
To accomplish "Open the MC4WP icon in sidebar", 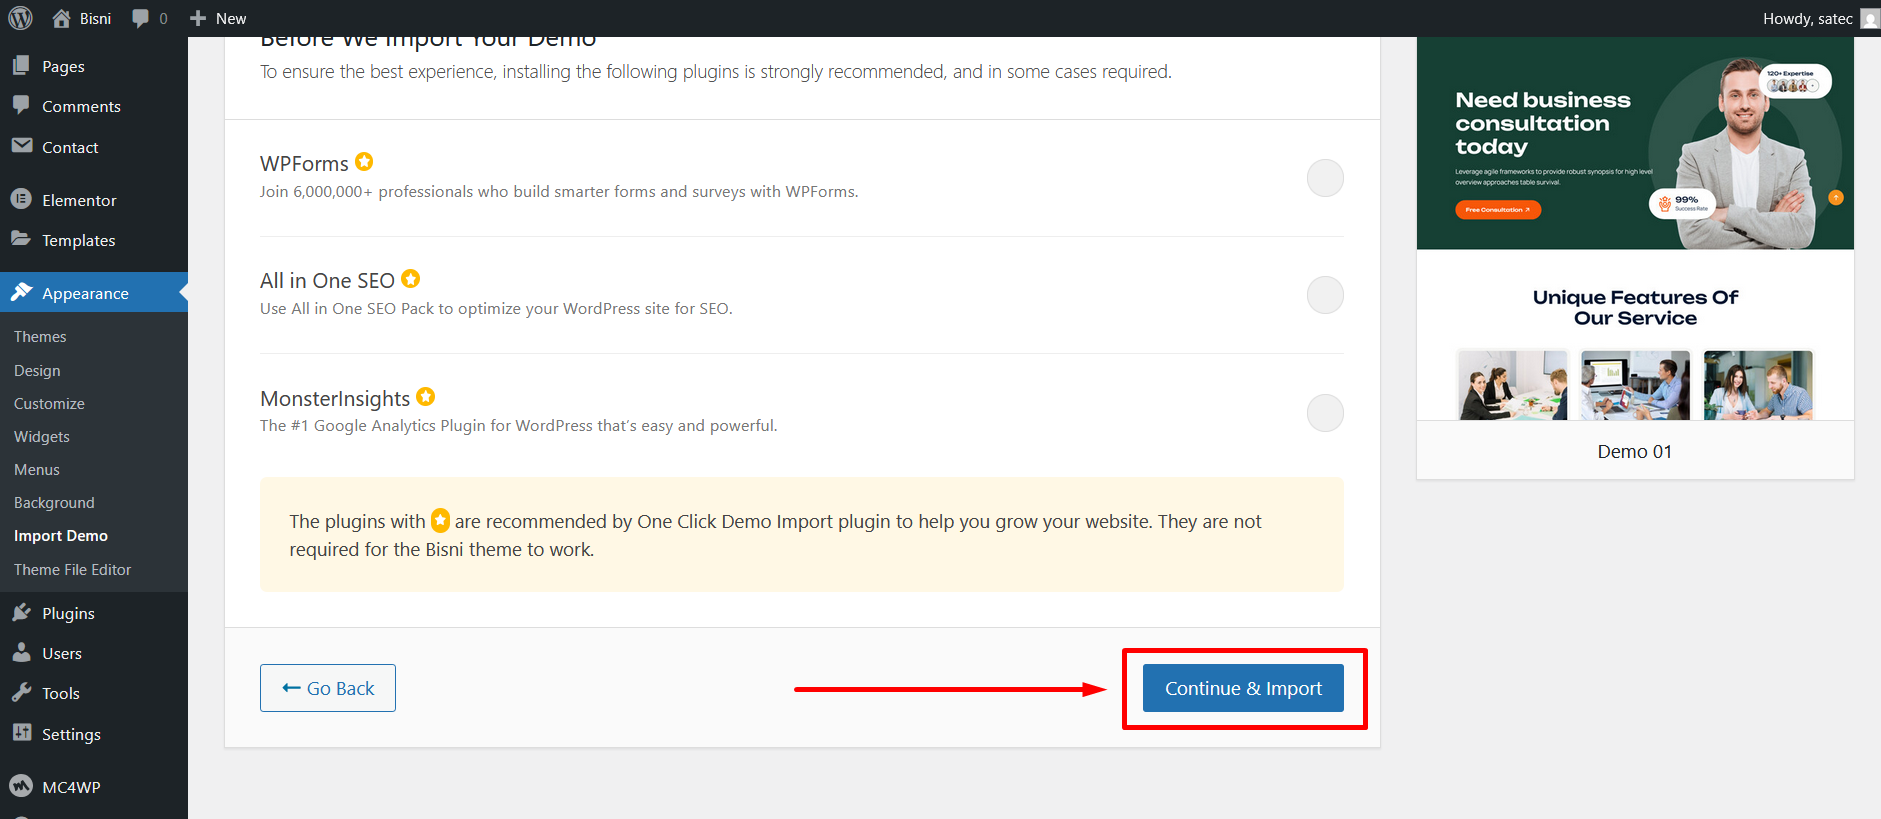I will point(21,786).
